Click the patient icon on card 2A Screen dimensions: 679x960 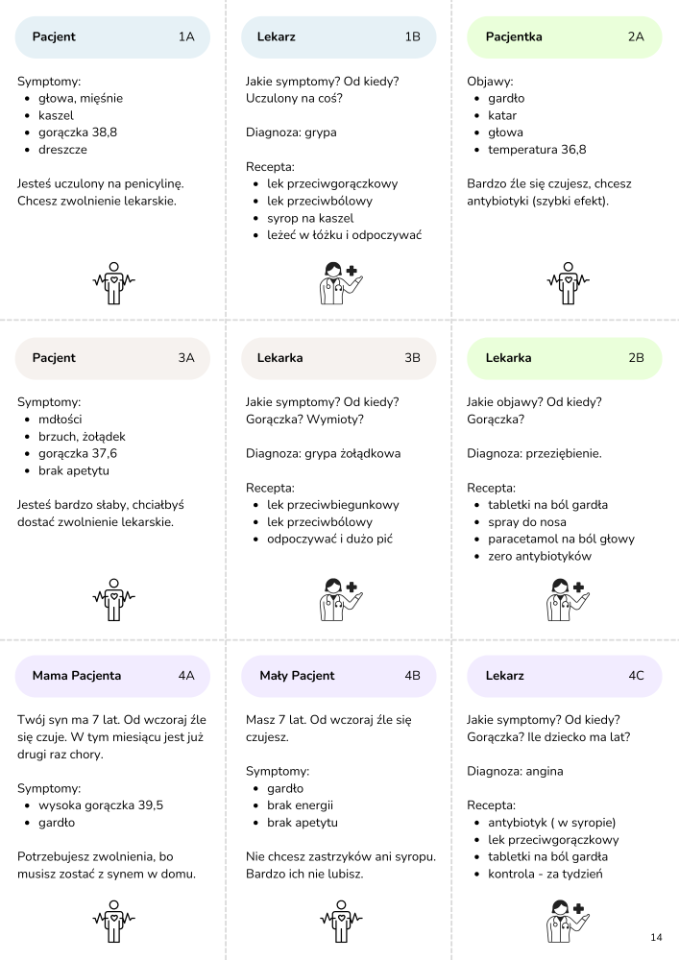tap(567, 283)
